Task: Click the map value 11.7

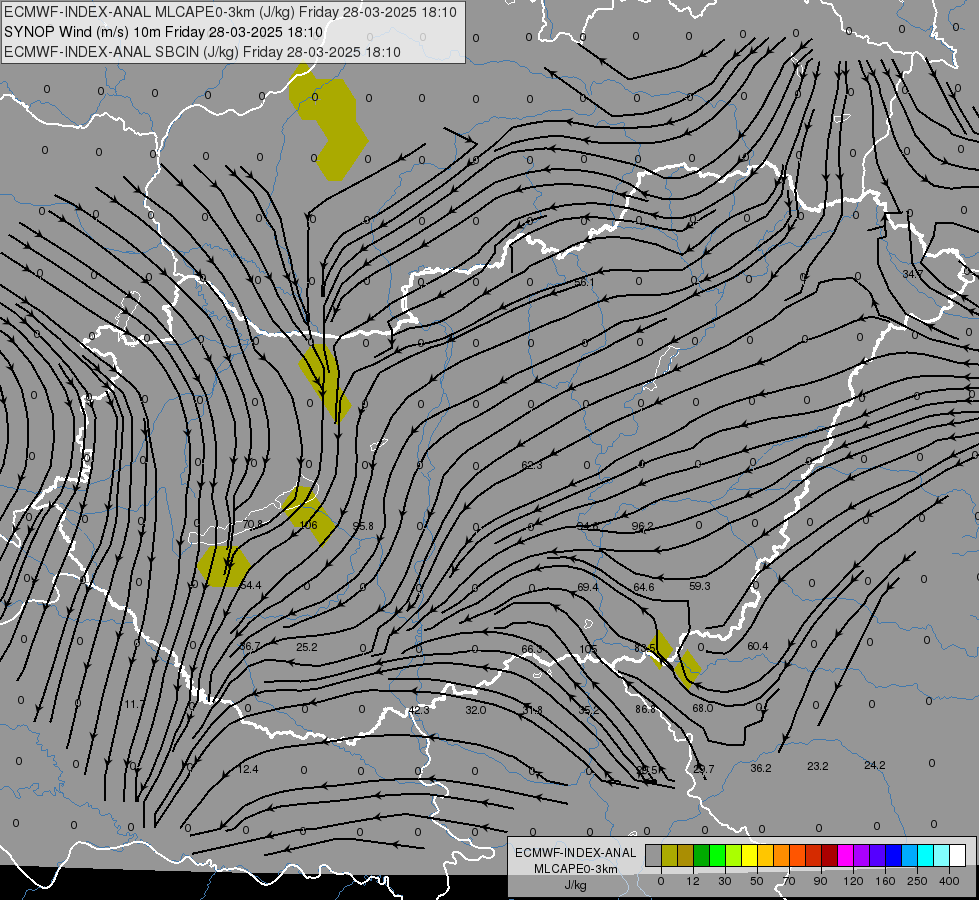Action: (x=134, y=705)
